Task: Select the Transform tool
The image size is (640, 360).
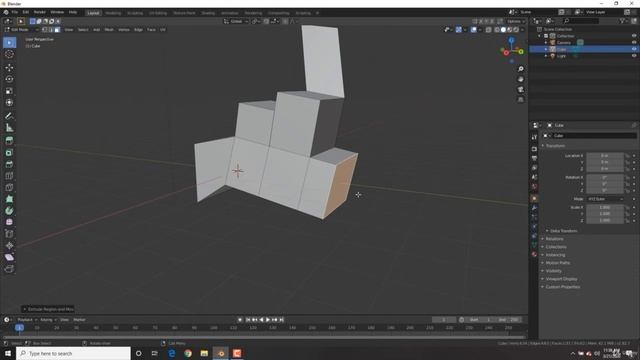Action: [9, 102]
